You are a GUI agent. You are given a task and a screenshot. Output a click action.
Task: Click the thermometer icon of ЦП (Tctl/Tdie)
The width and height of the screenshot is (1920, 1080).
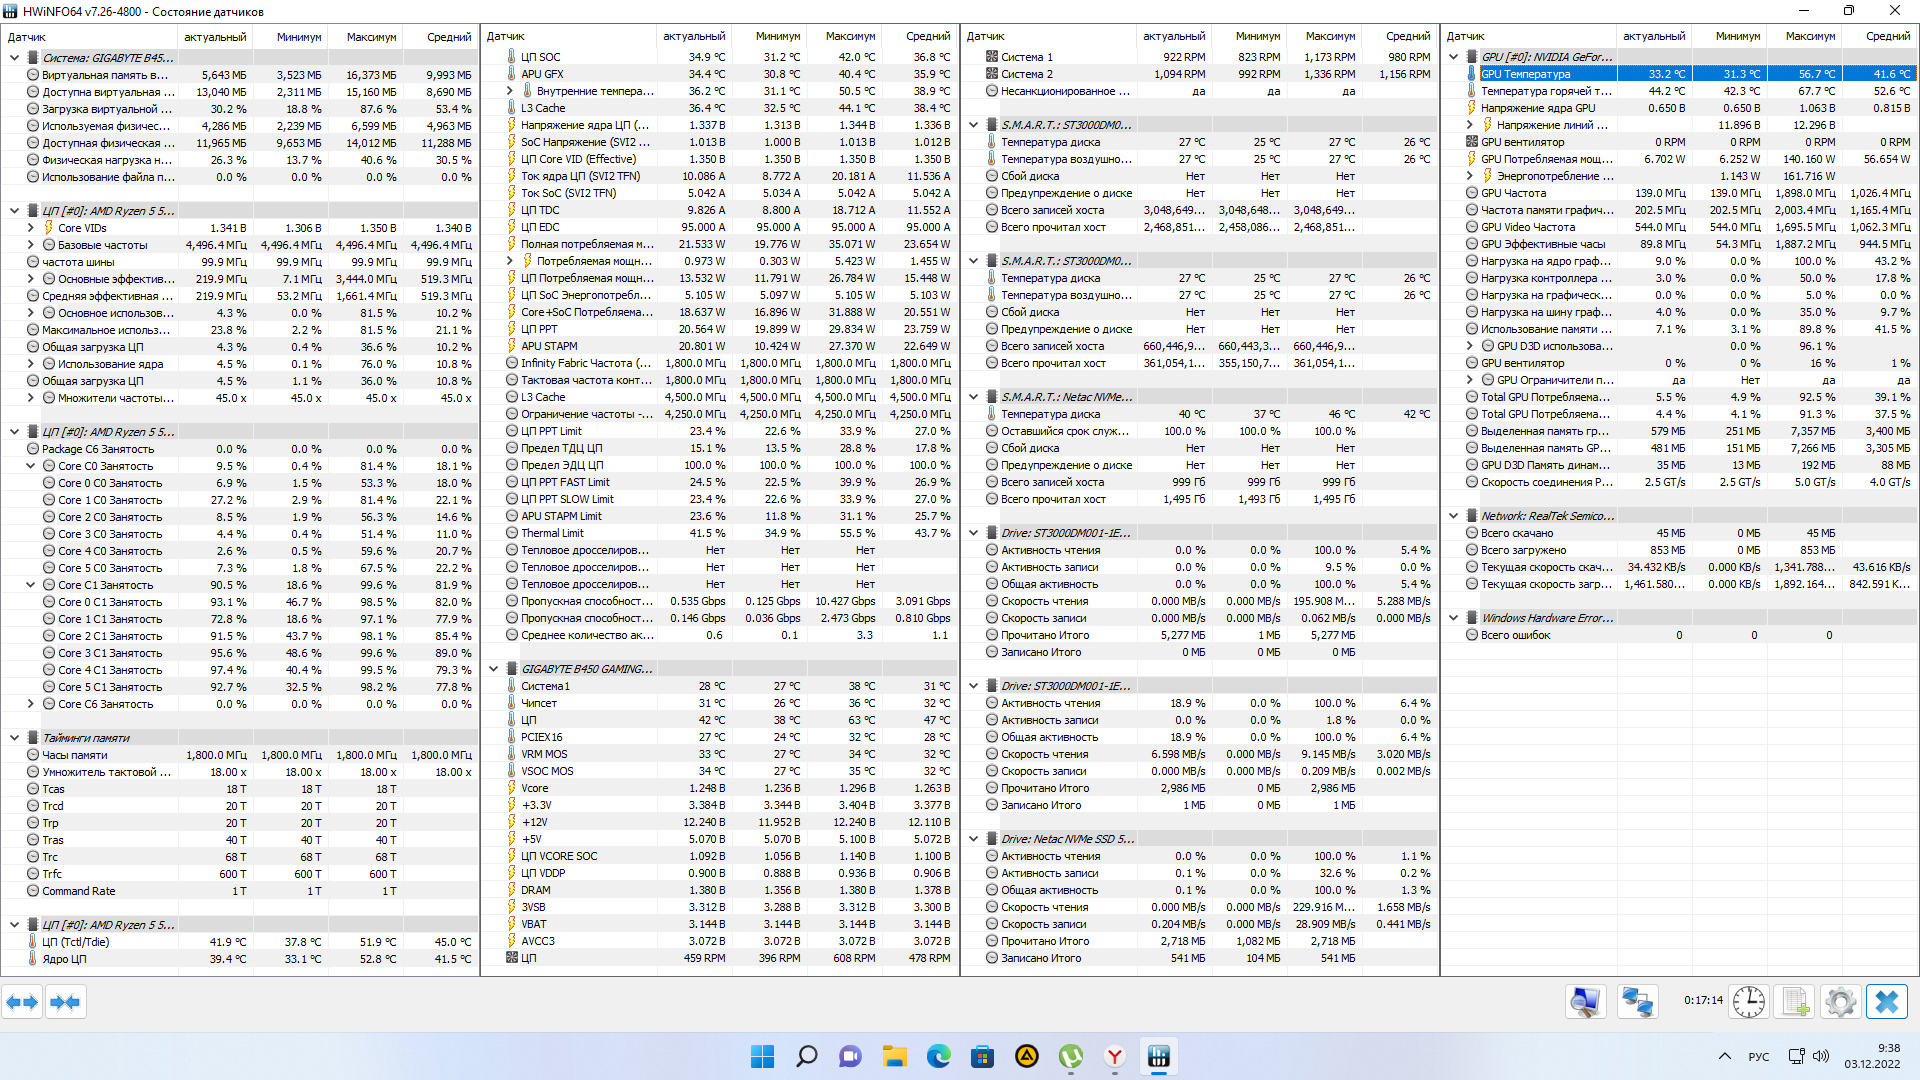point(33,942)
